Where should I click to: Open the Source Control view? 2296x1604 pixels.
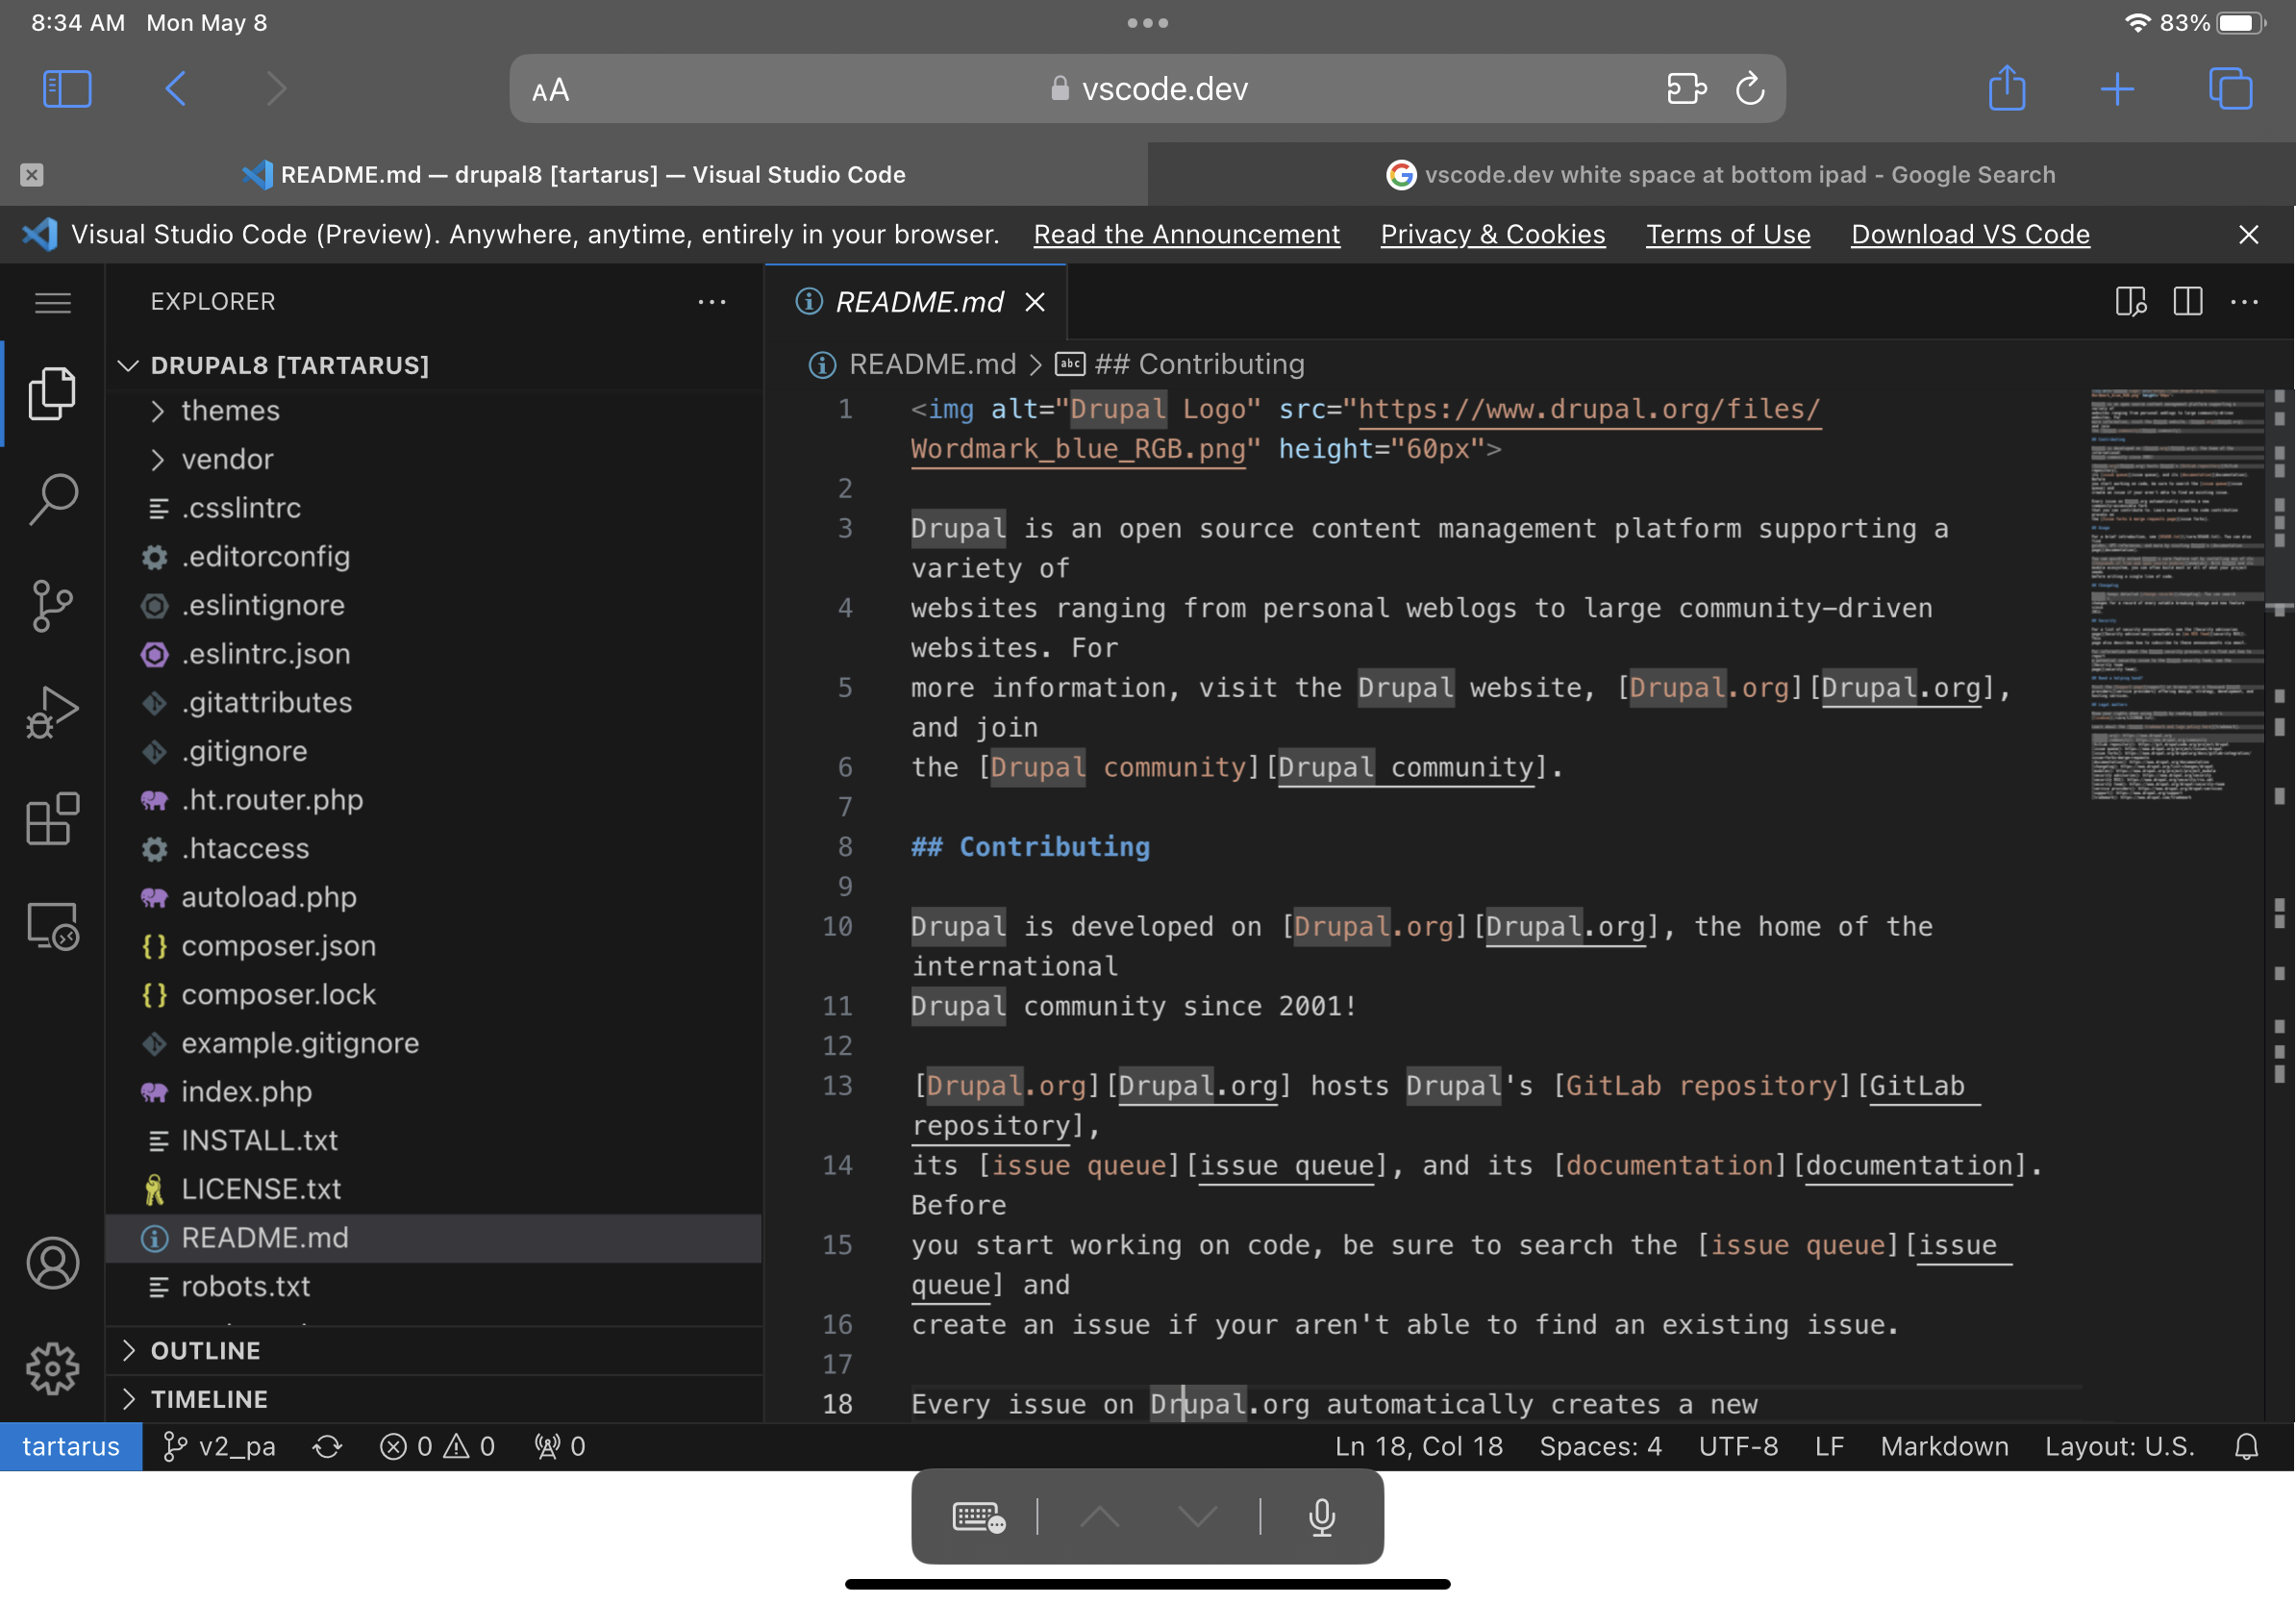(x=52, y=605)
